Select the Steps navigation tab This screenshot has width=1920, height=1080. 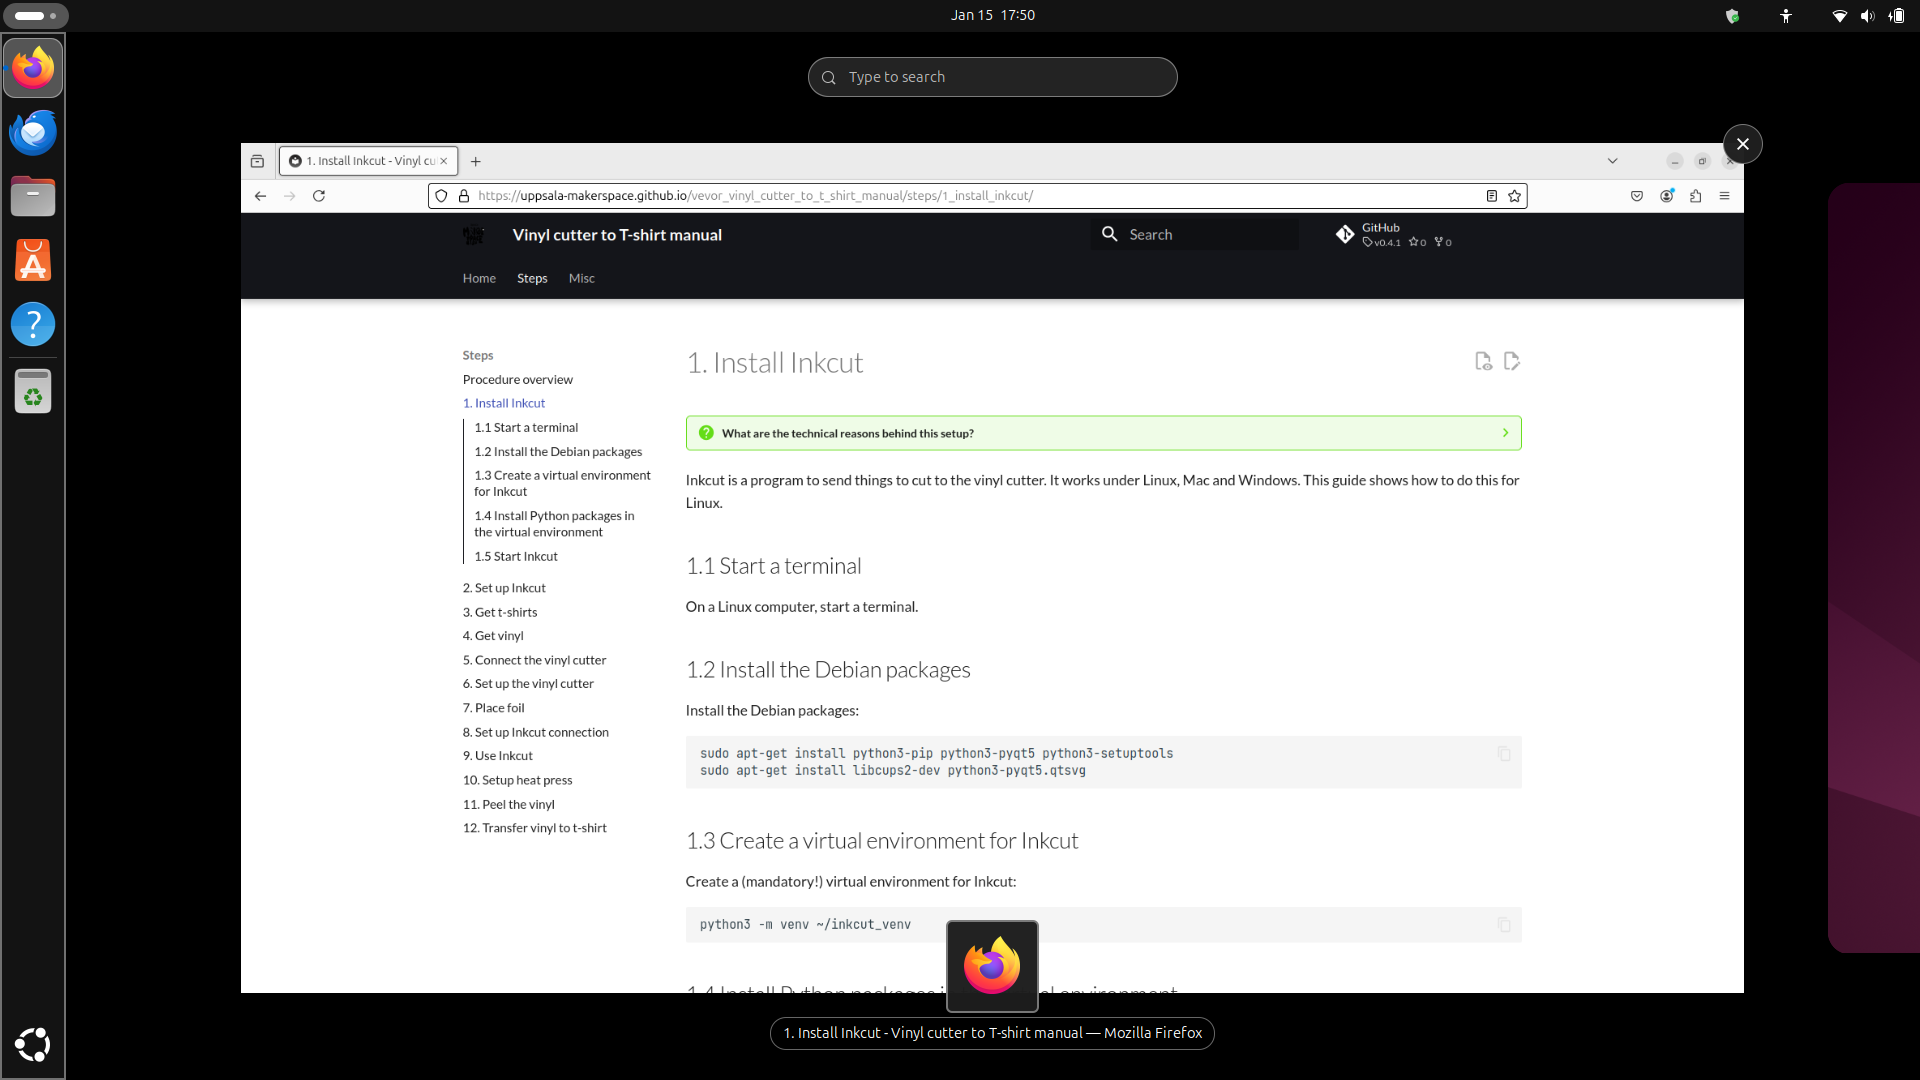pyautogui.click(x=532, y=279)
